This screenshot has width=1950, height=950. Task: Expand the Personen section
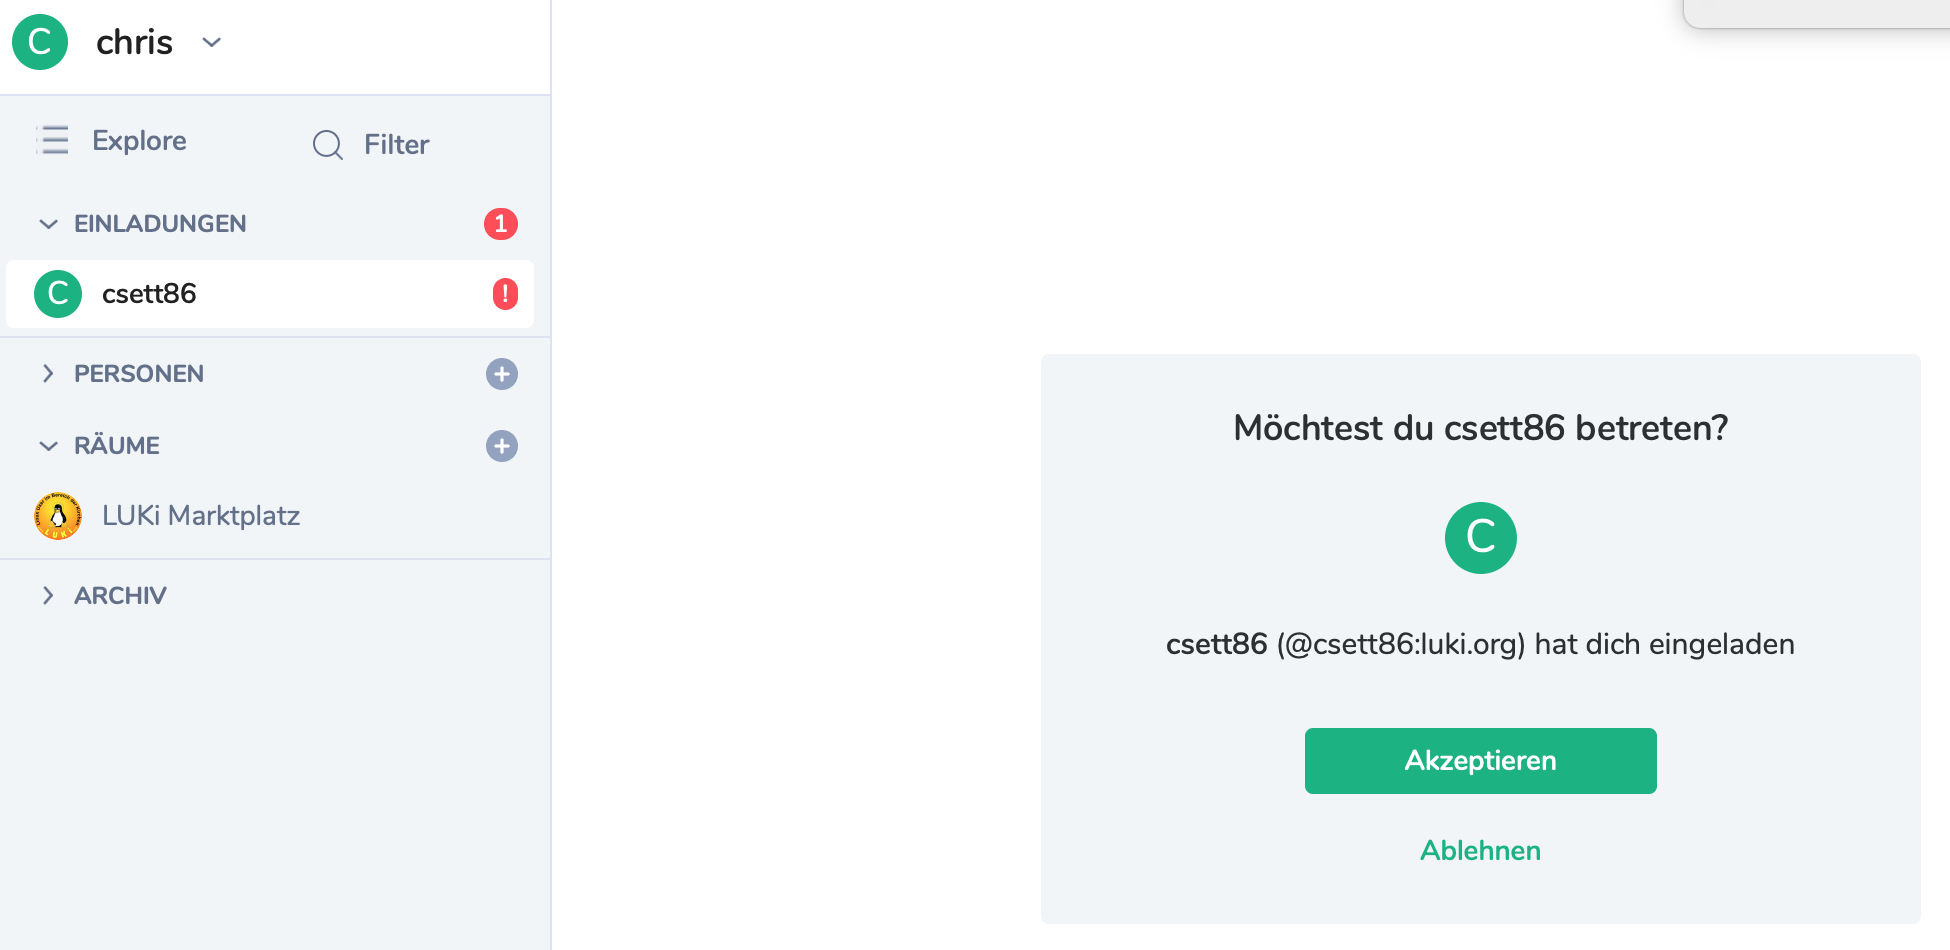tap(48, 374)
